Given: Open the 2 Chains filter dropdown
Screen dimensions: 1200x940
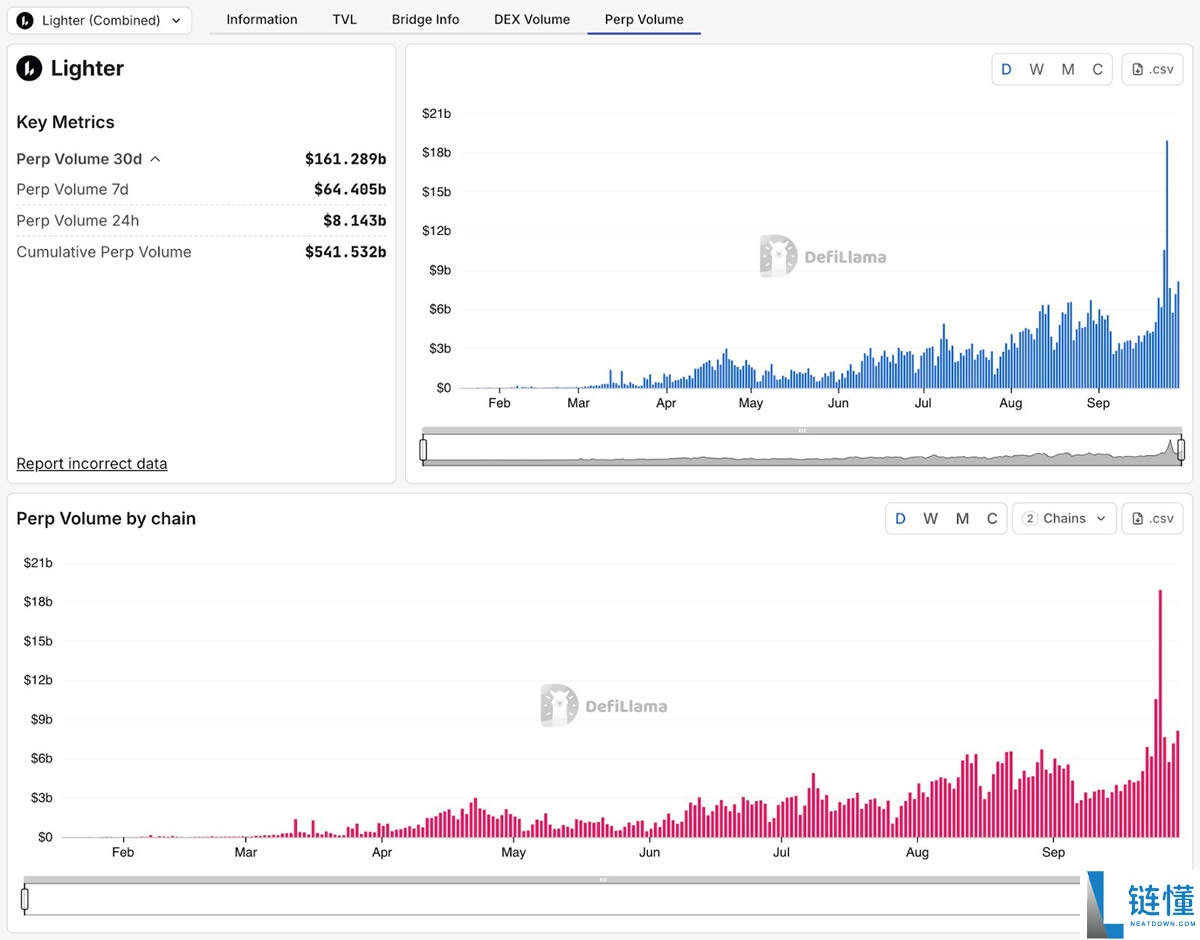Looking at the screenshot, I should [x=1064, y=519].
